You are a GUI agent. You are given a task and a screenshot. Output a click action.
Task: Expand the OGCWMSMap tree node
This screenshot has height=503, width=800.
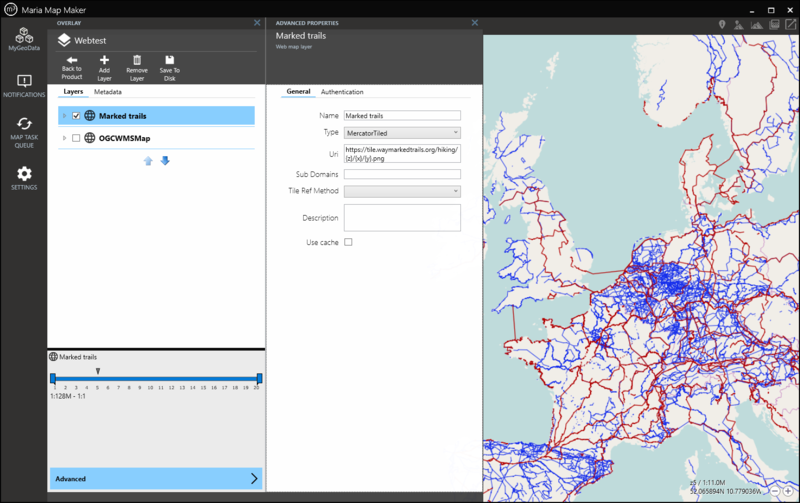pos(64,138)
